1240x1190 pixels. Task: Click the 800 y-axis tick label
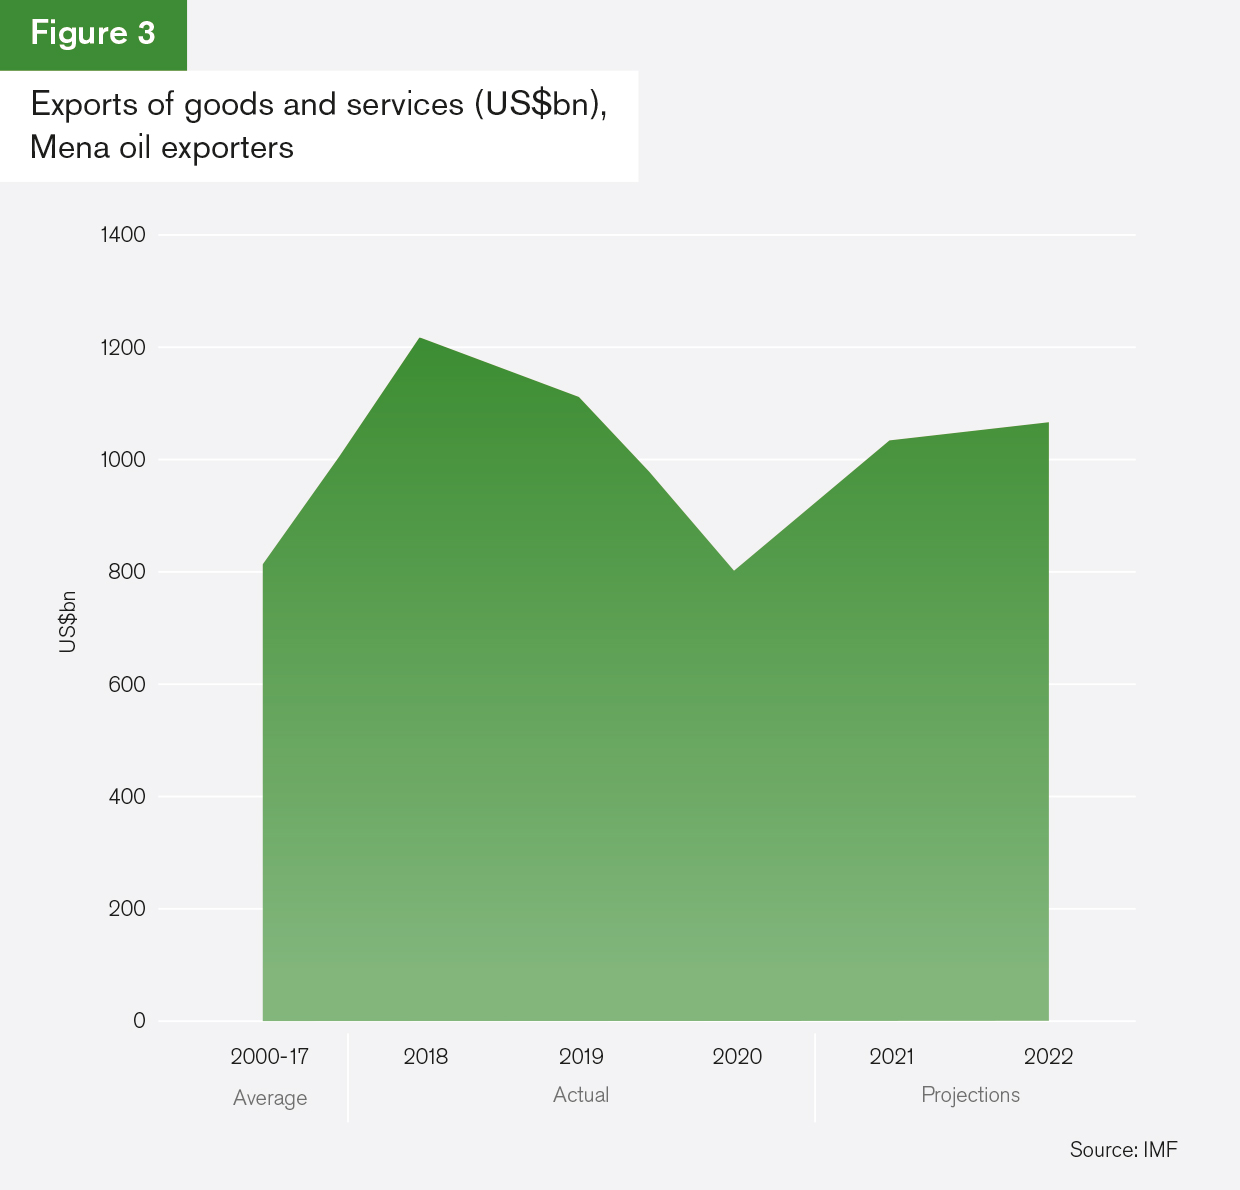coord(128,572)
